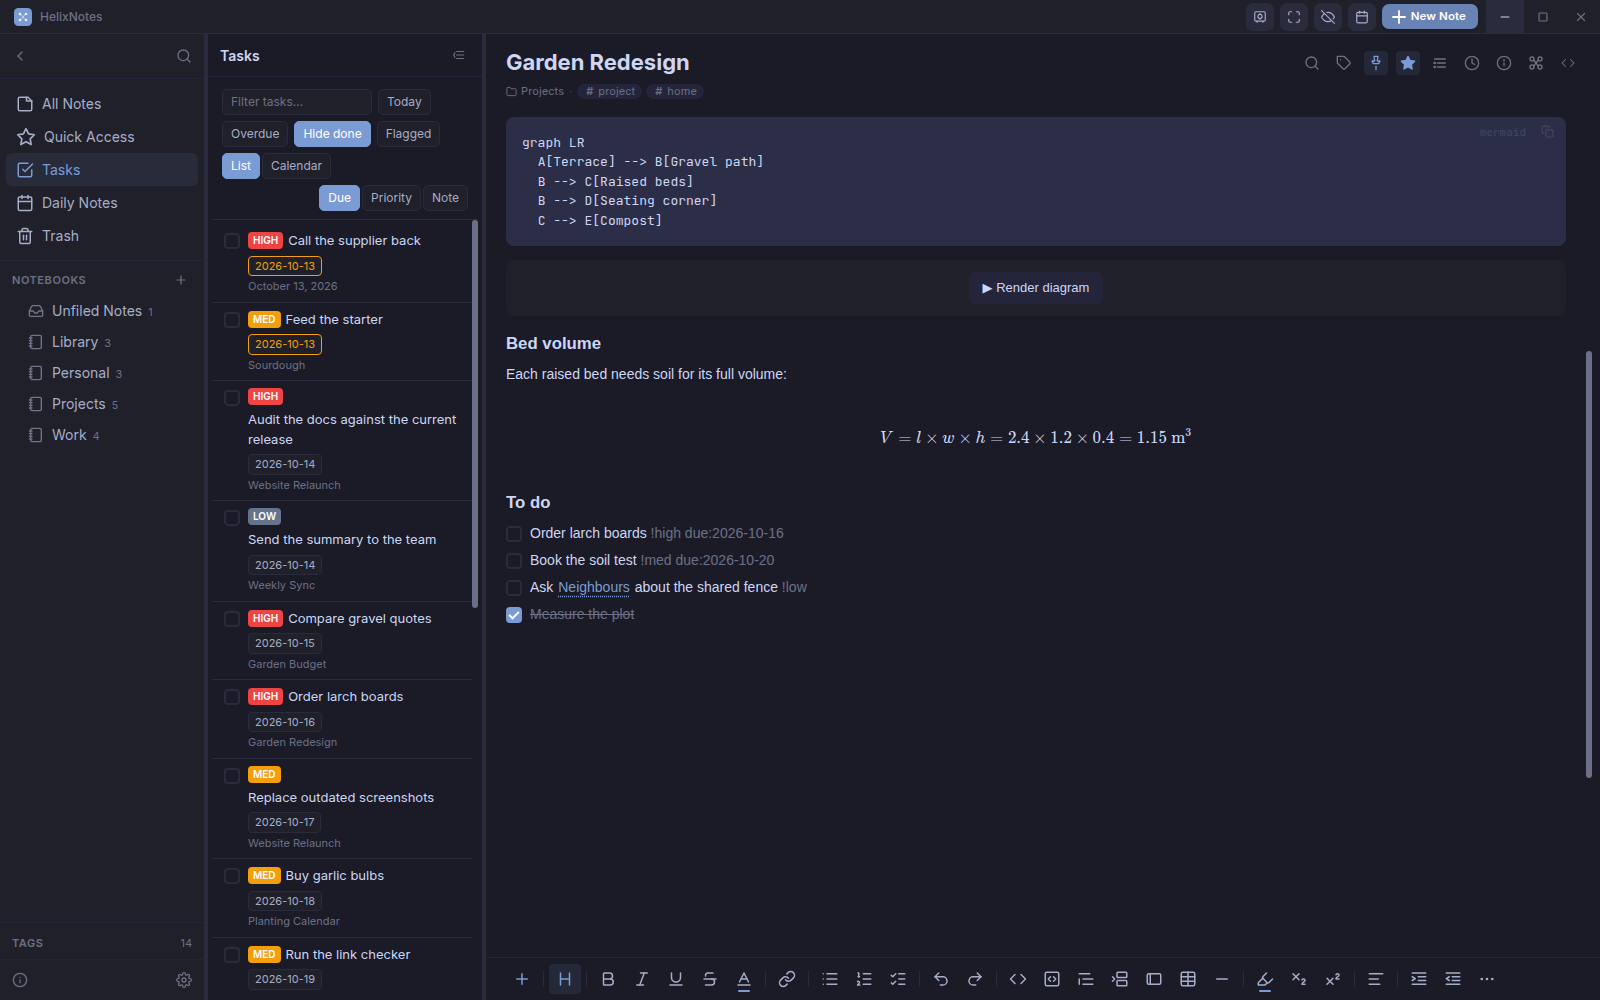Tick 'Order larch boards' in the note
This screenshot has height=1000, width=1600.
(514, 534)
